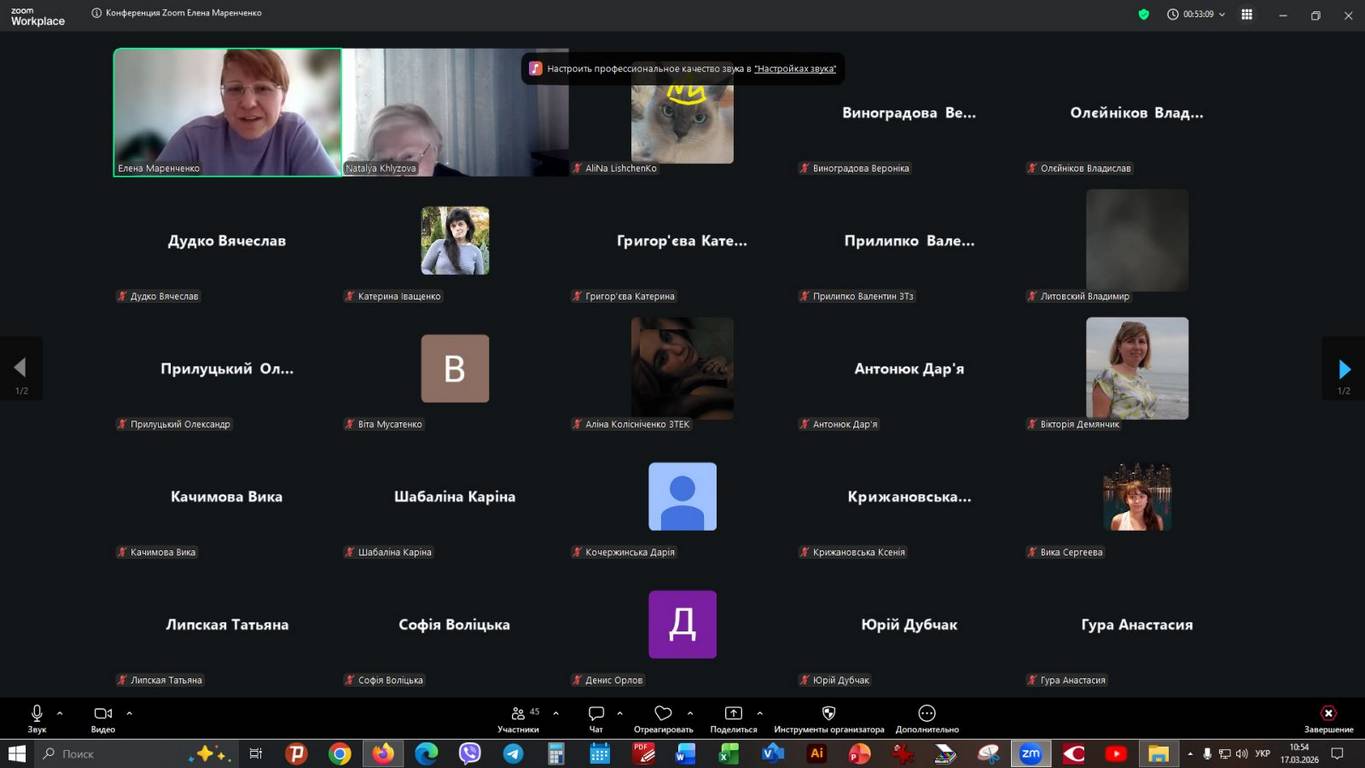Open the Reactions heart icon

pyautogui.click(x=662, y=714)
